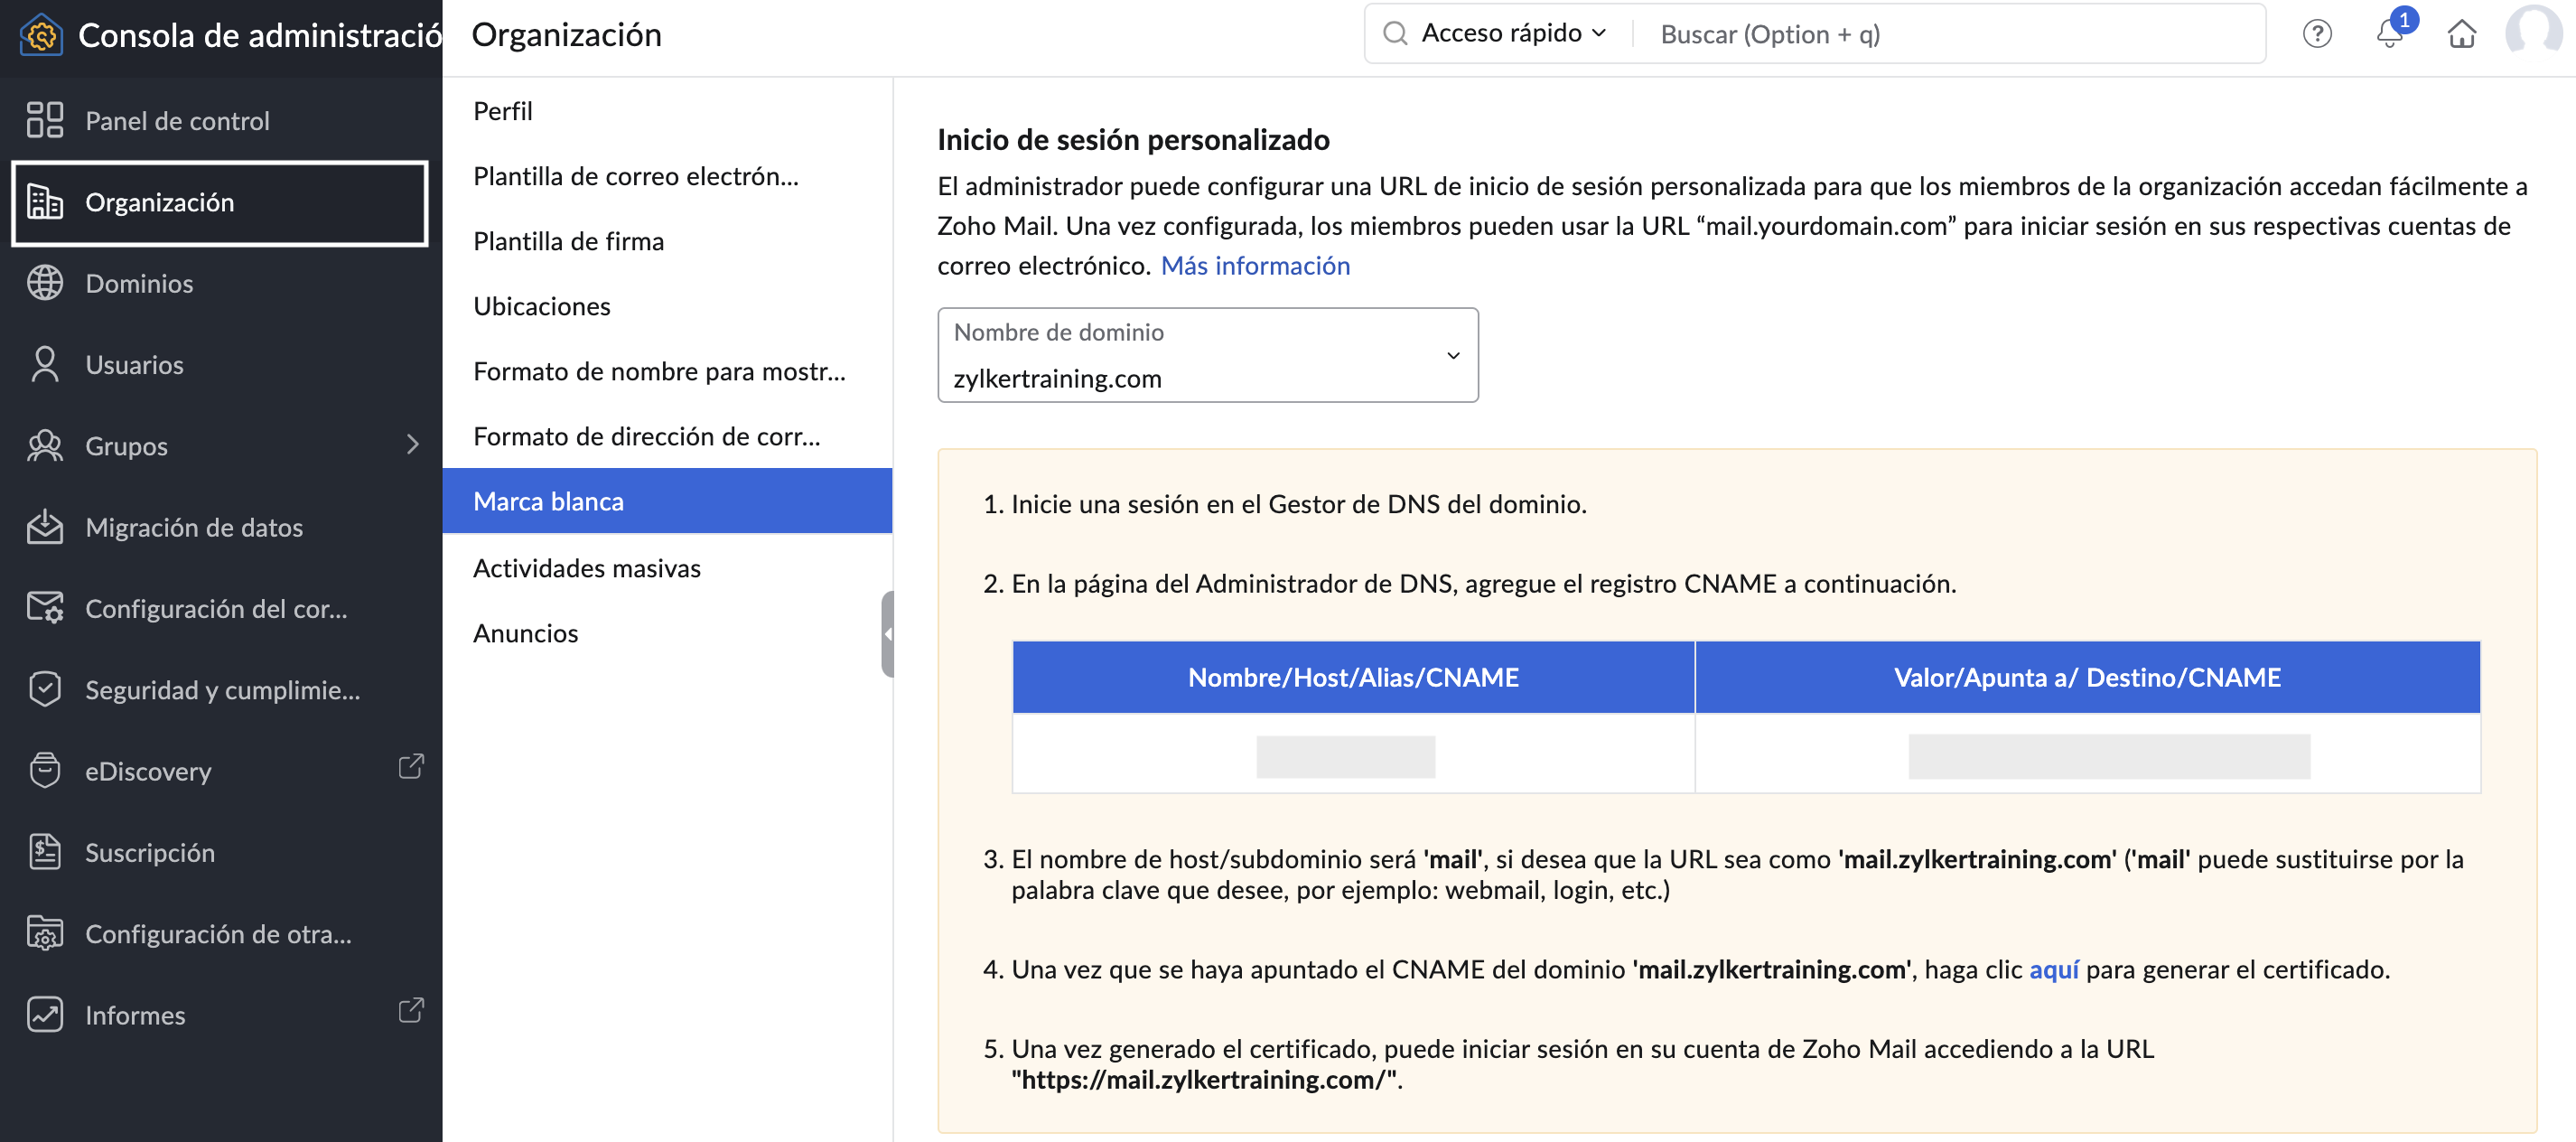Click Nombre/Host/Alias/CNAME column header
The height and width of the screenshot is (1142, 2576).
1353,677
